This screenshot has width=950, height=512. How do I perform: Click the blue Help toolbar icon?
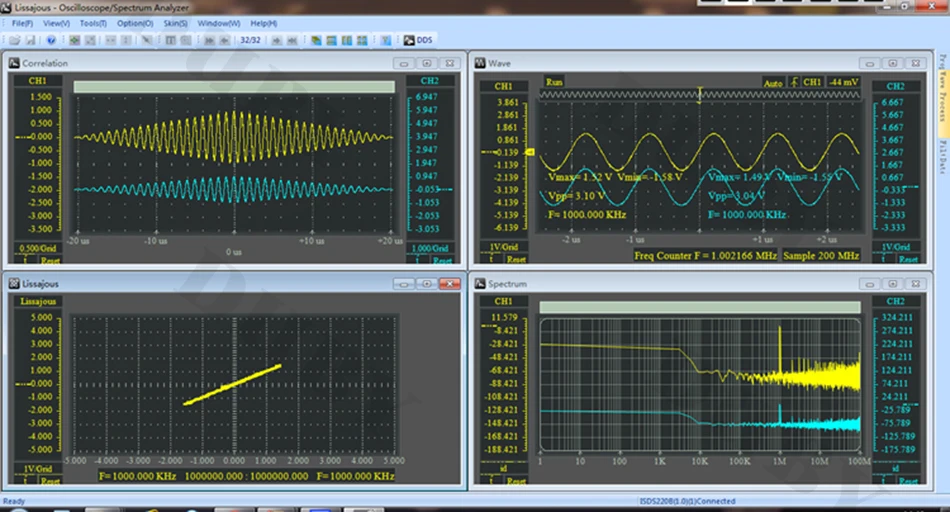[x=51, y=40]
